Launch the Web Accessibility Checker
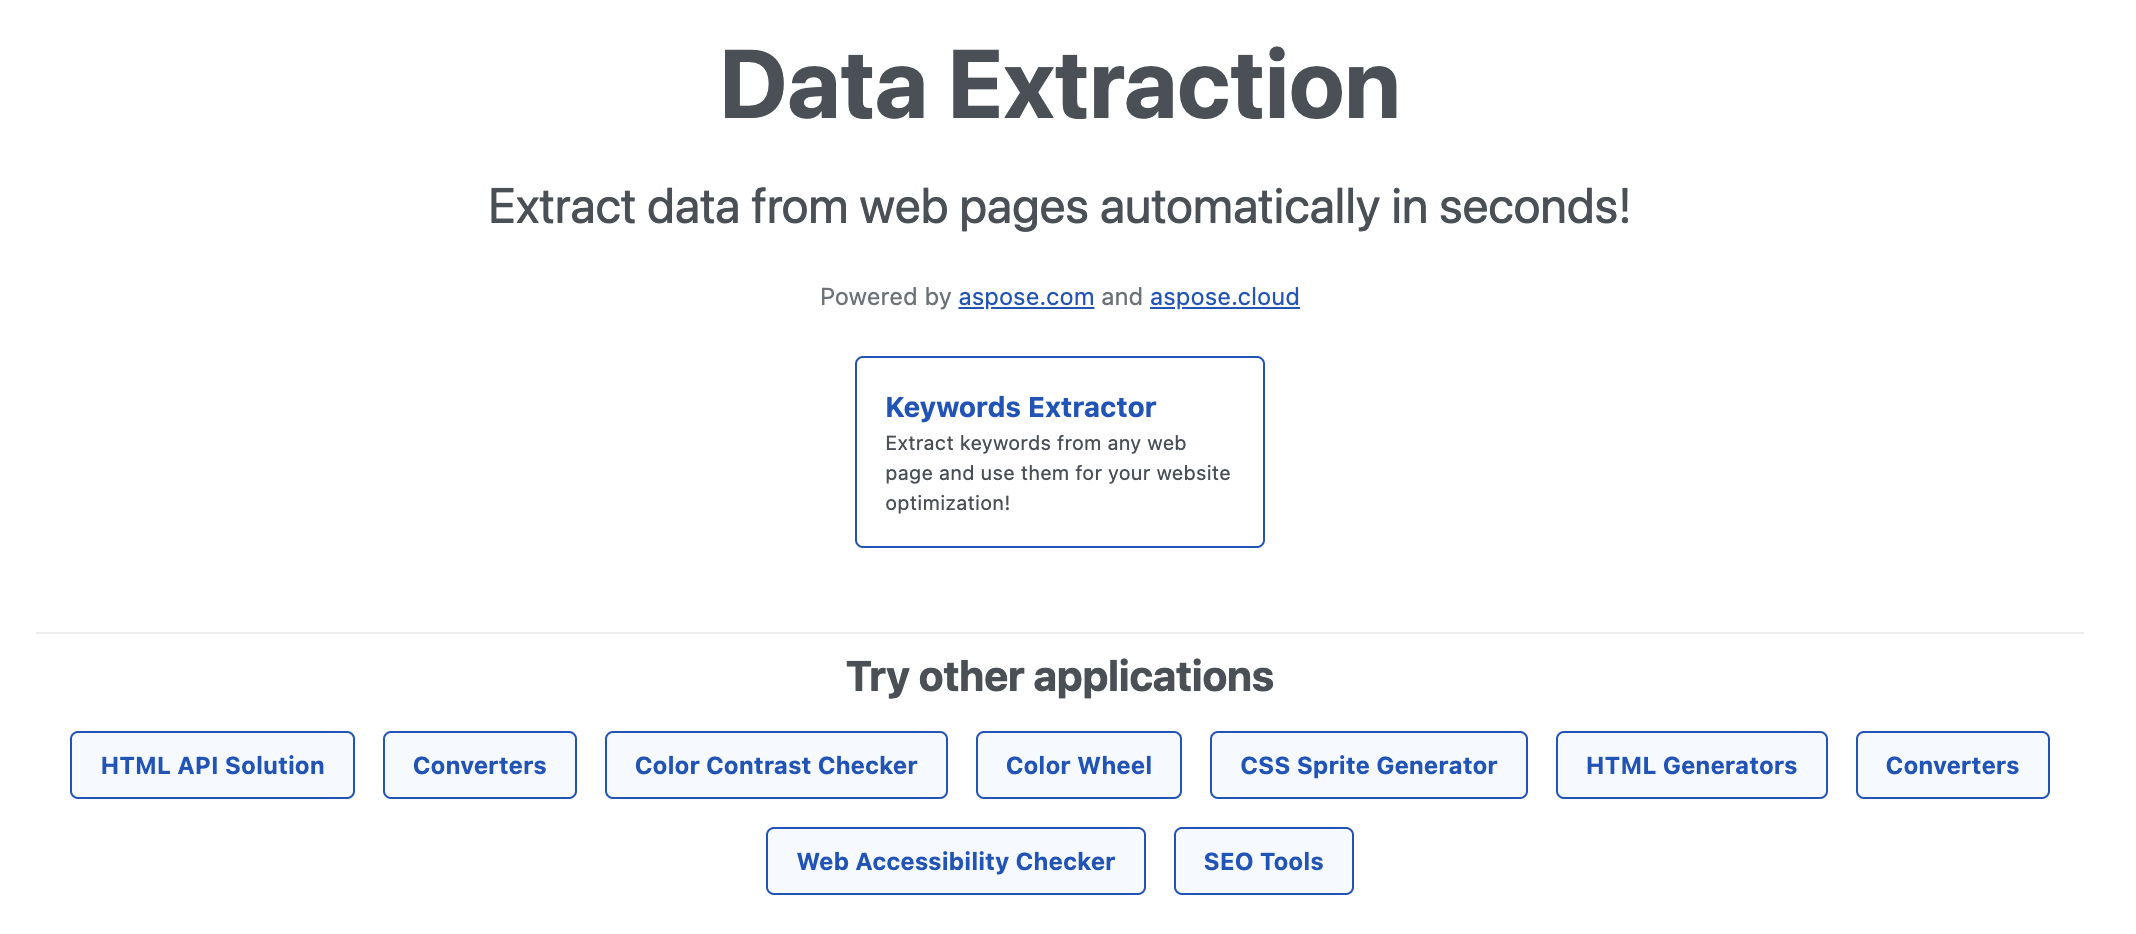 [954, 860]
